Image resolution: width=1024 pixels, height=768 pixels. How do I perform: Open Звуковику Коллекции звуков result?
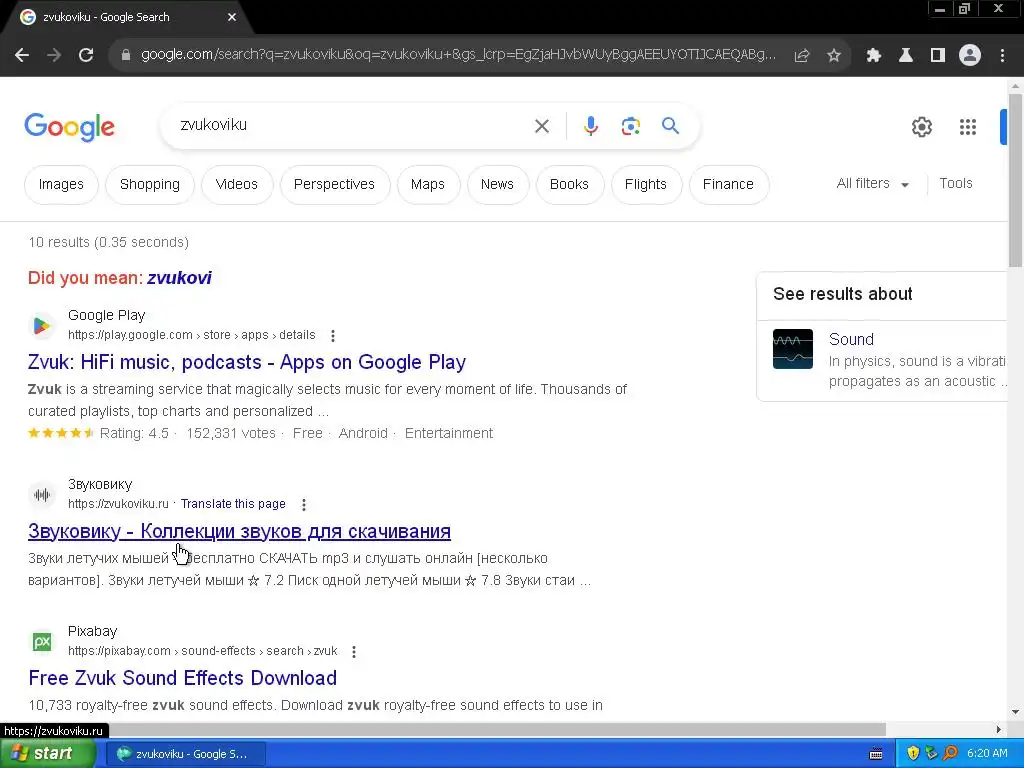pyautogui.click(x=239, y=532)
